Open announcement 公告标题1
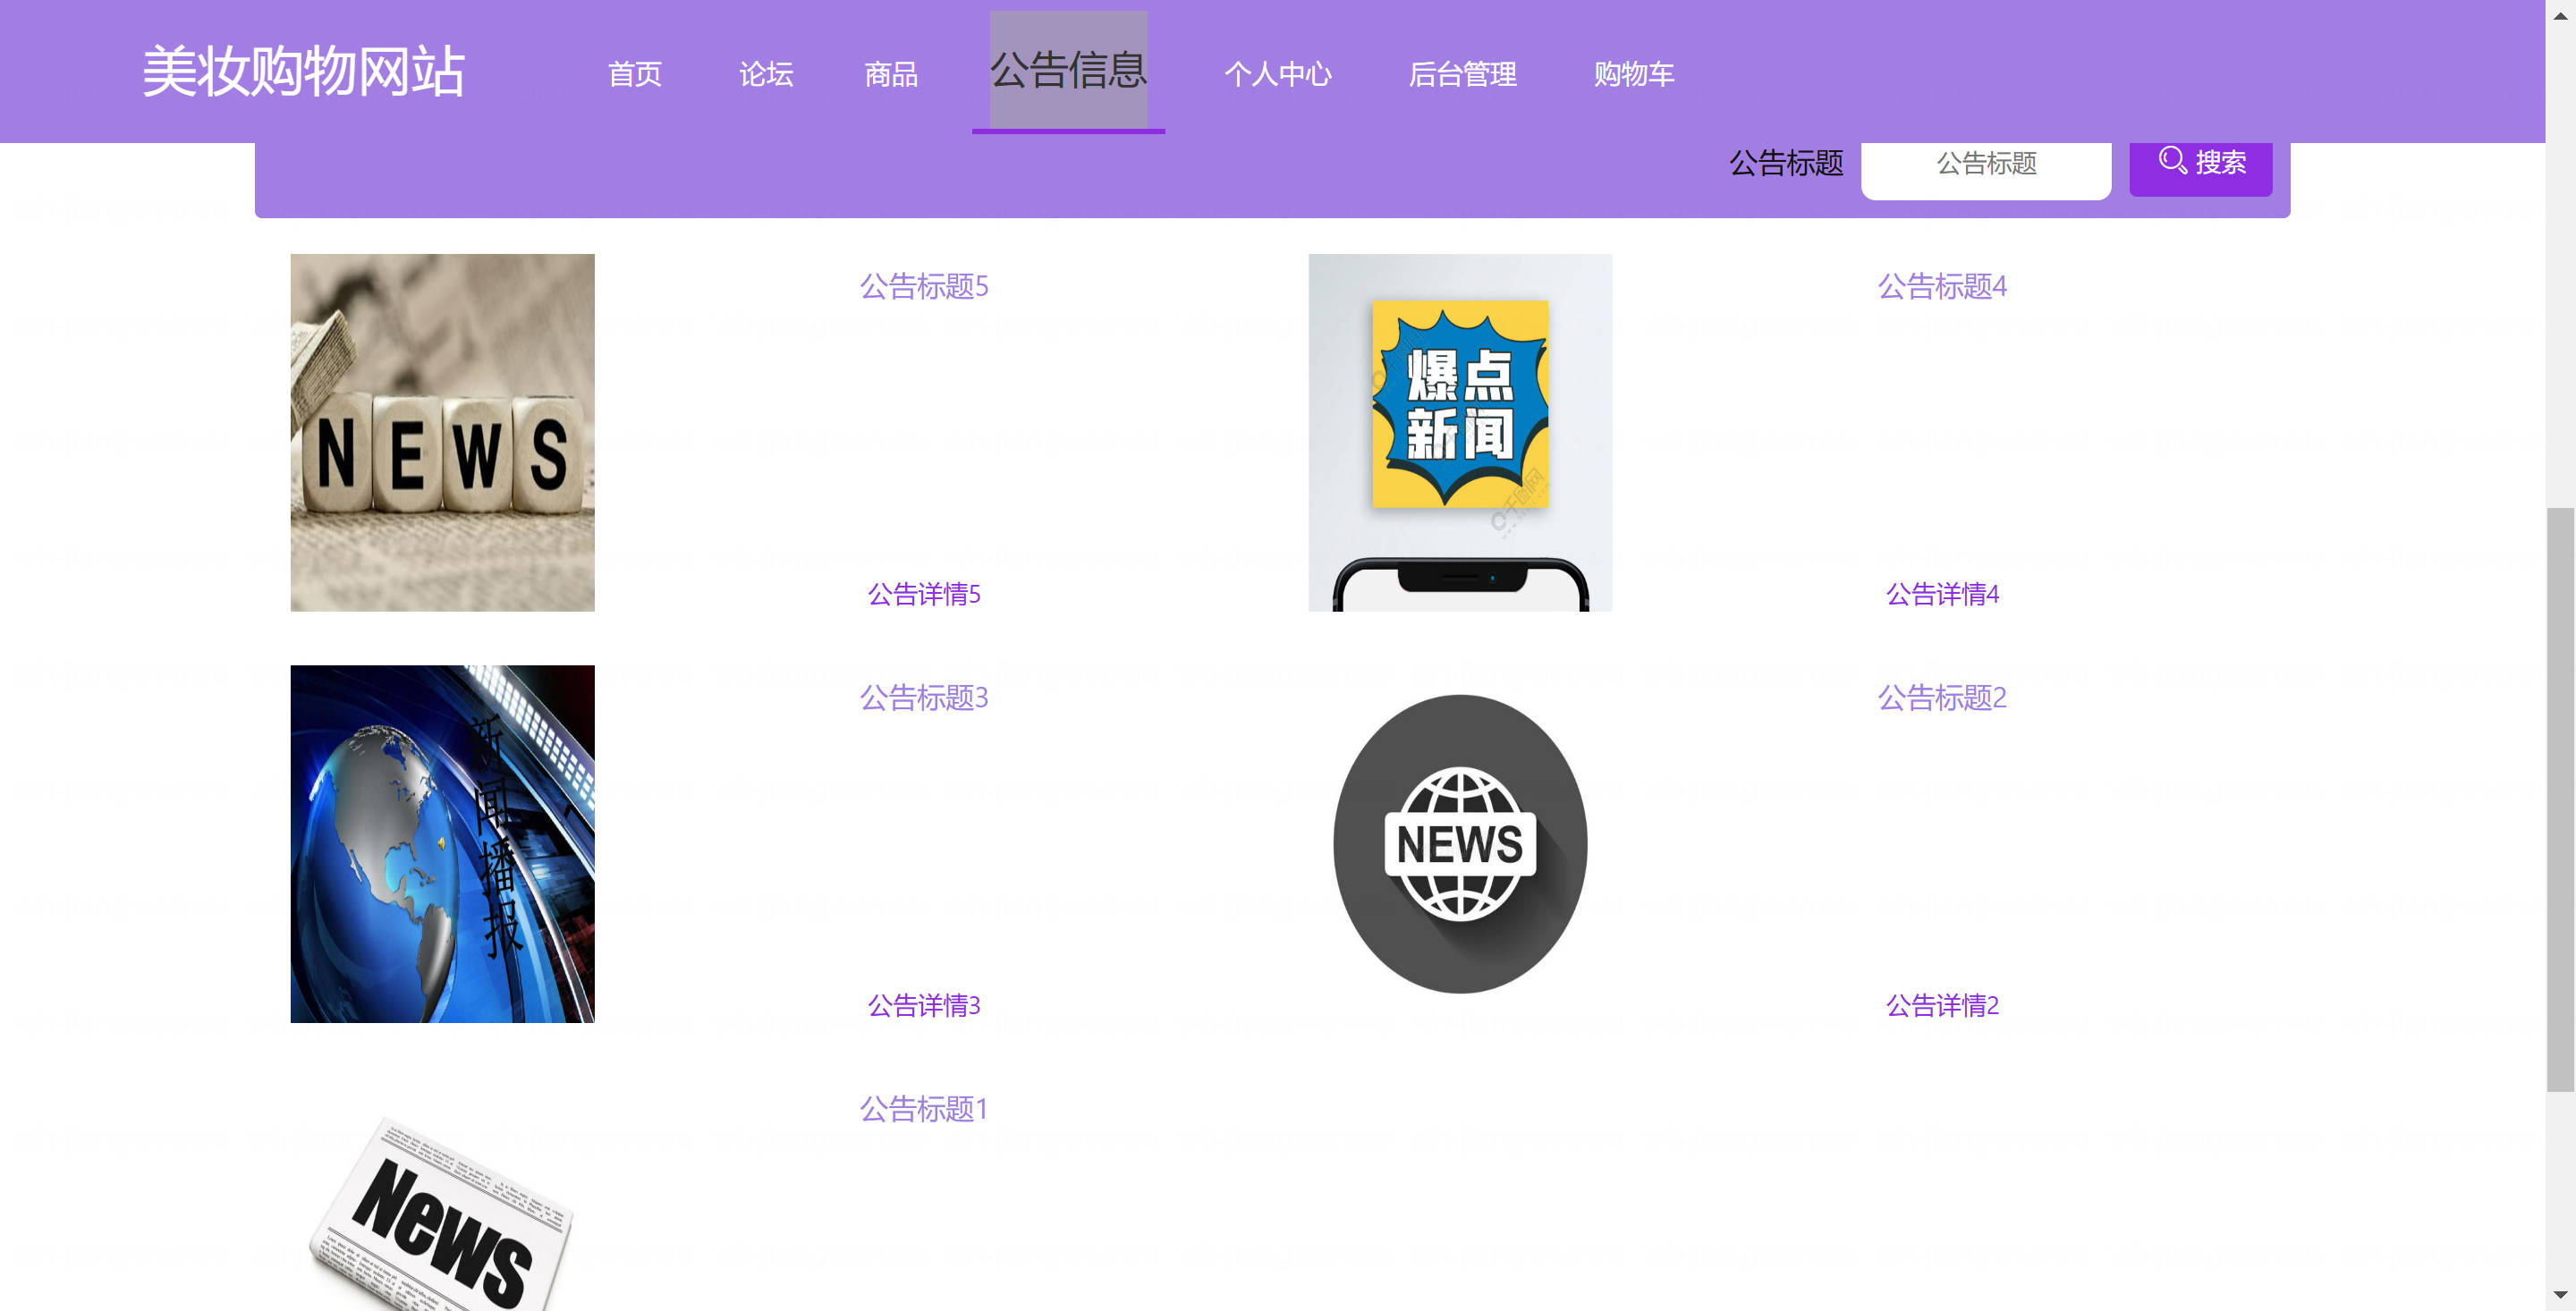This screenshot has height=1311, width=2576. 924,1108
